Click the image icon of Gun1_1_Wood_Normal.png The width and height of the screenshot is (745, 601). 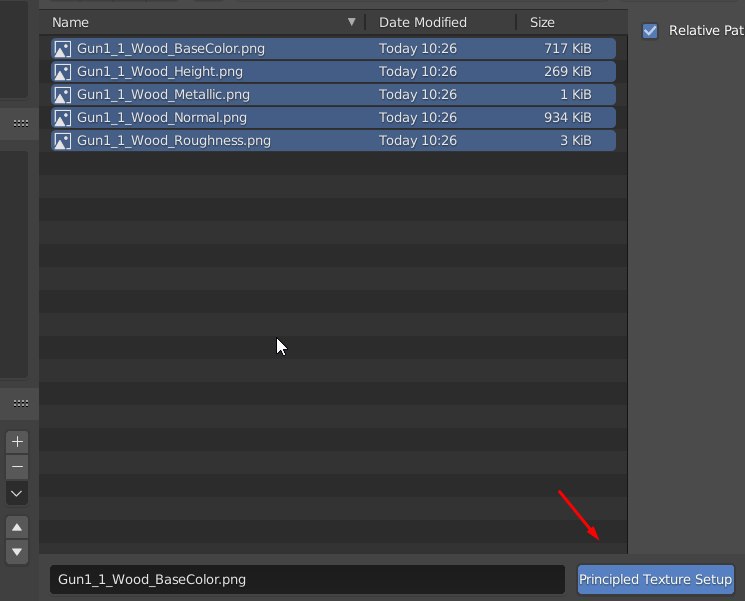62,118
